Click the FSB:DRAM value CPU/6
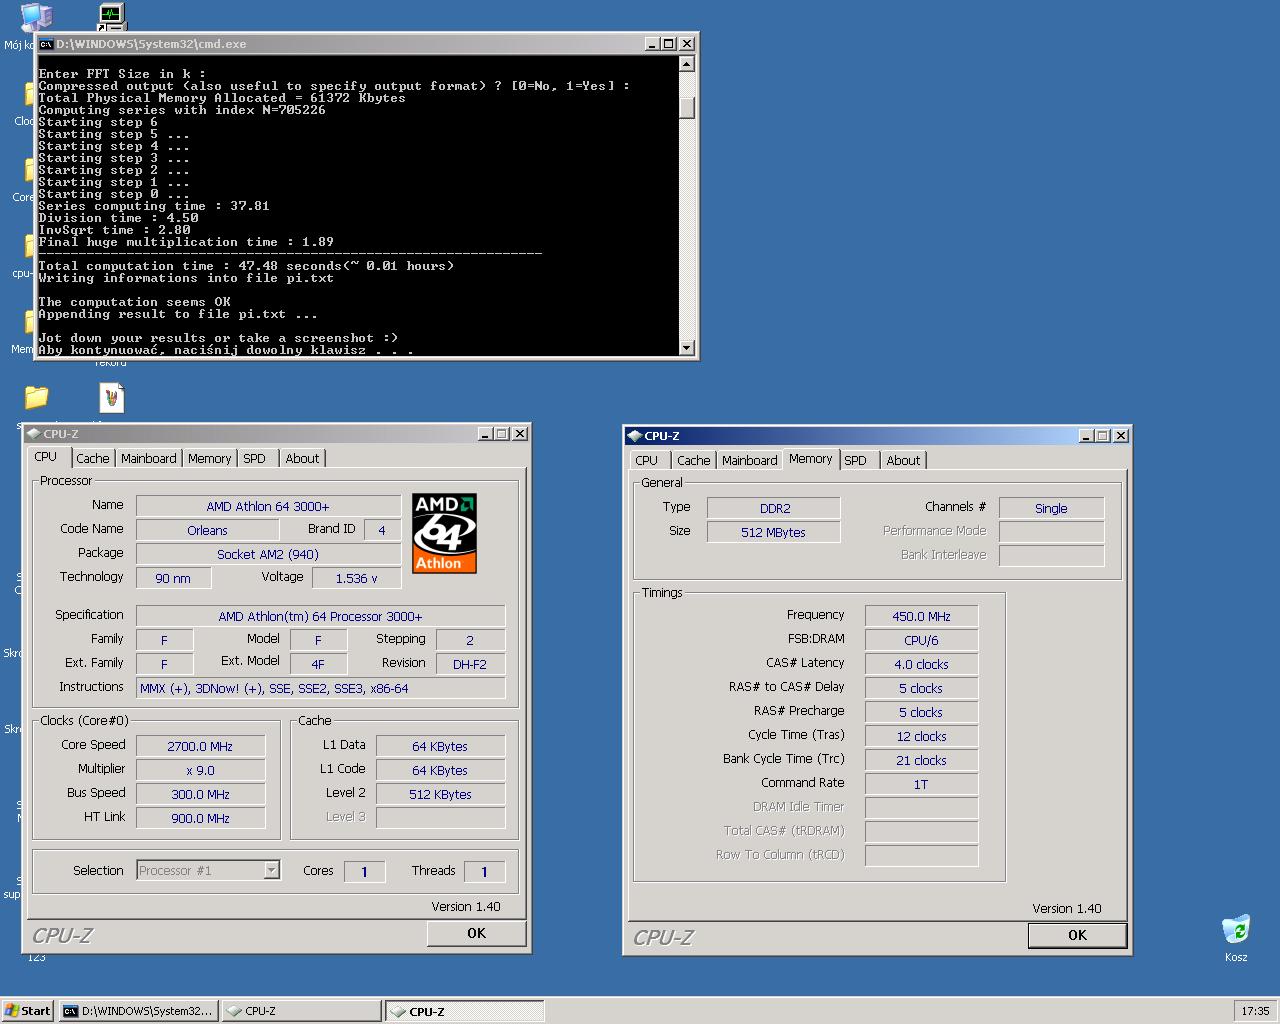This screenshot has height=1024, width=1280. 921,640
